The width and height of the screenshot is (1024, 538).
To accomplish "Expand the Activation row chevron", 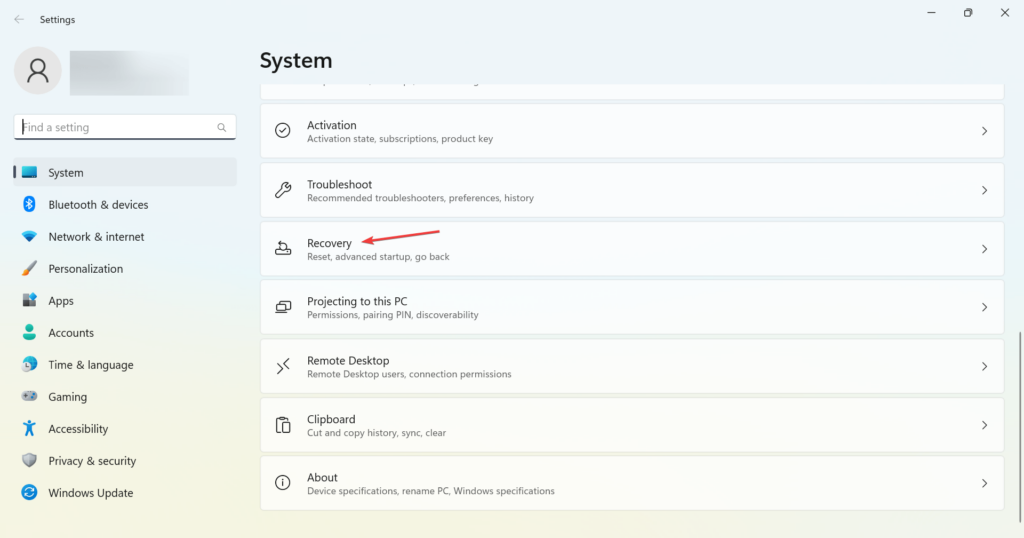I will click(984, 131).
